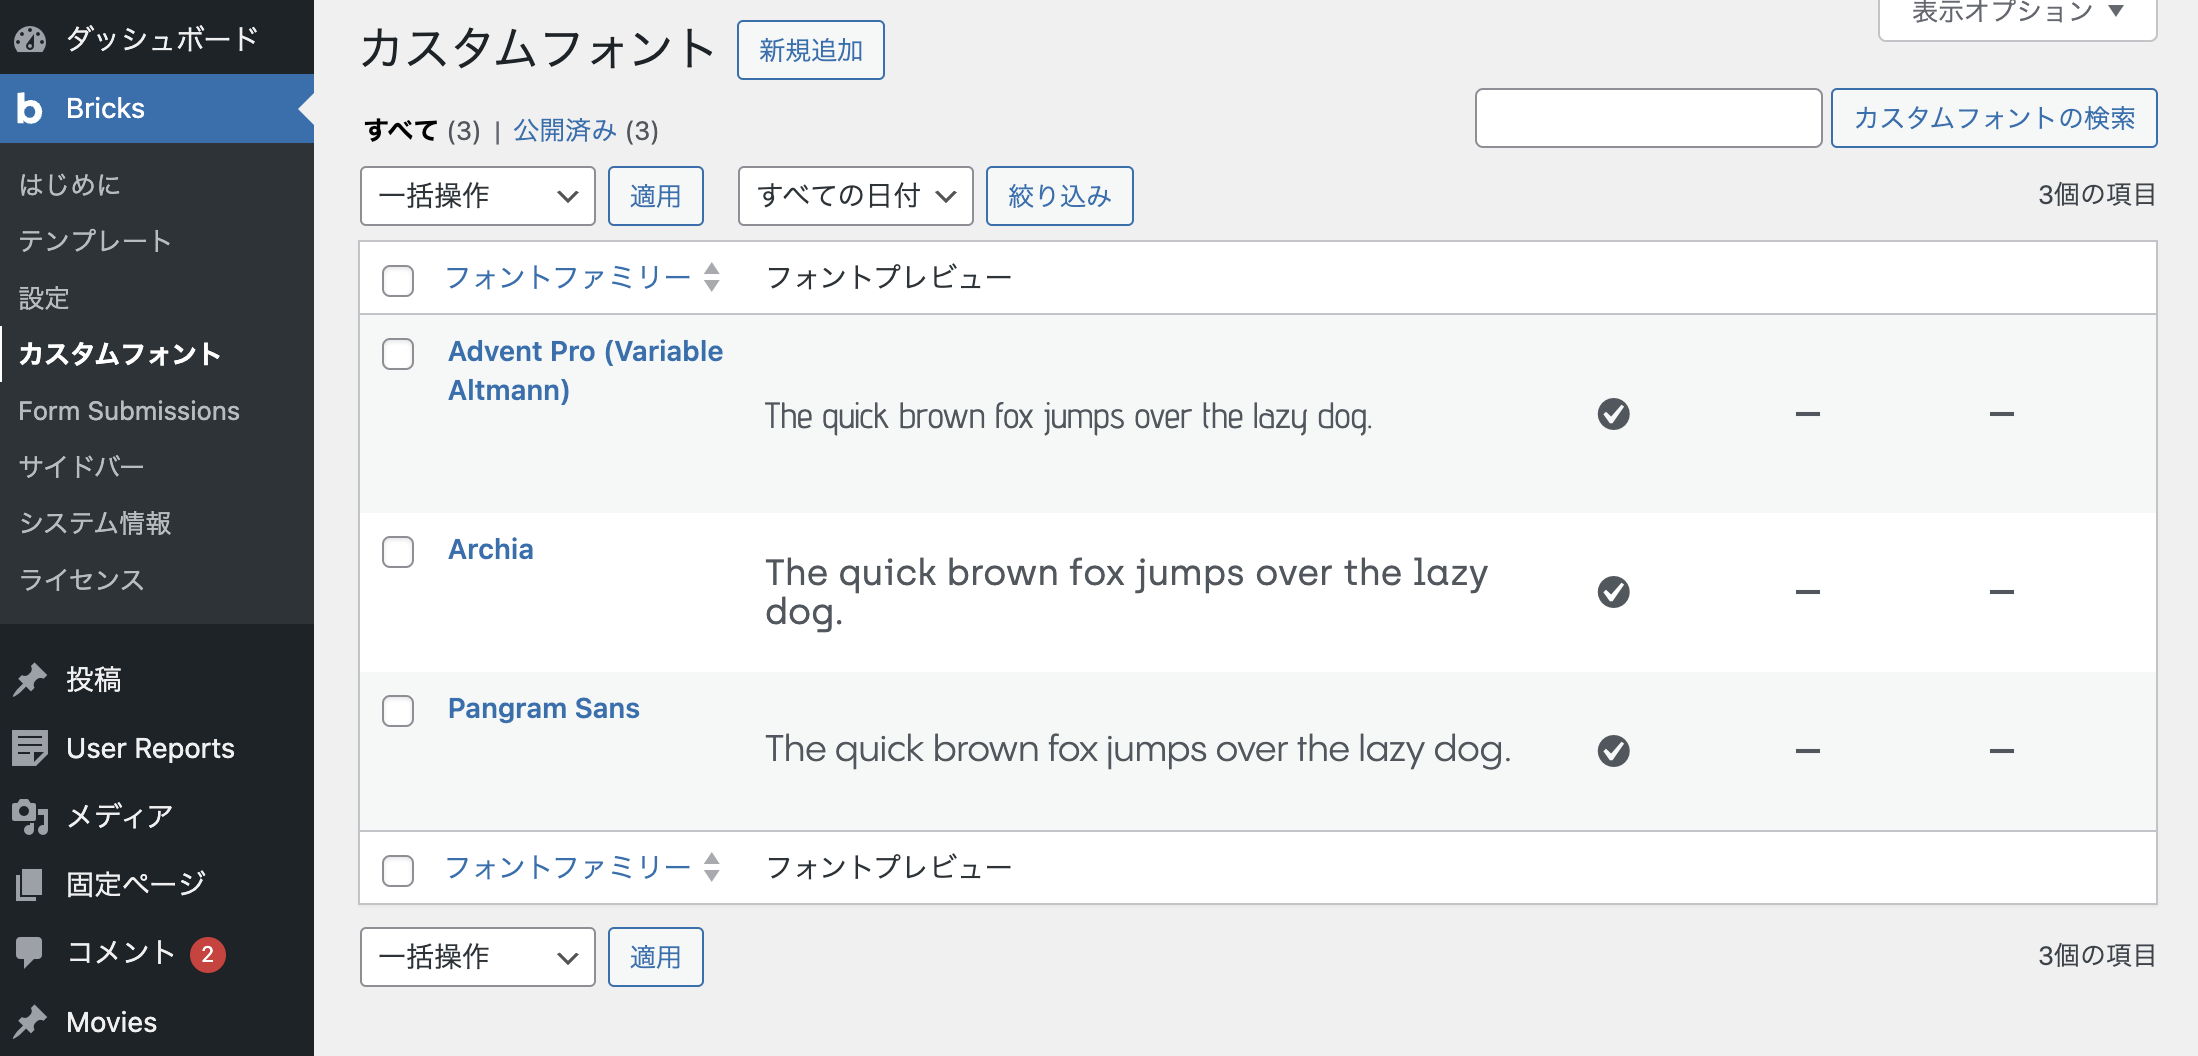
Task: Open the top bulk actions dropdown
Action: tap(478, 196)
